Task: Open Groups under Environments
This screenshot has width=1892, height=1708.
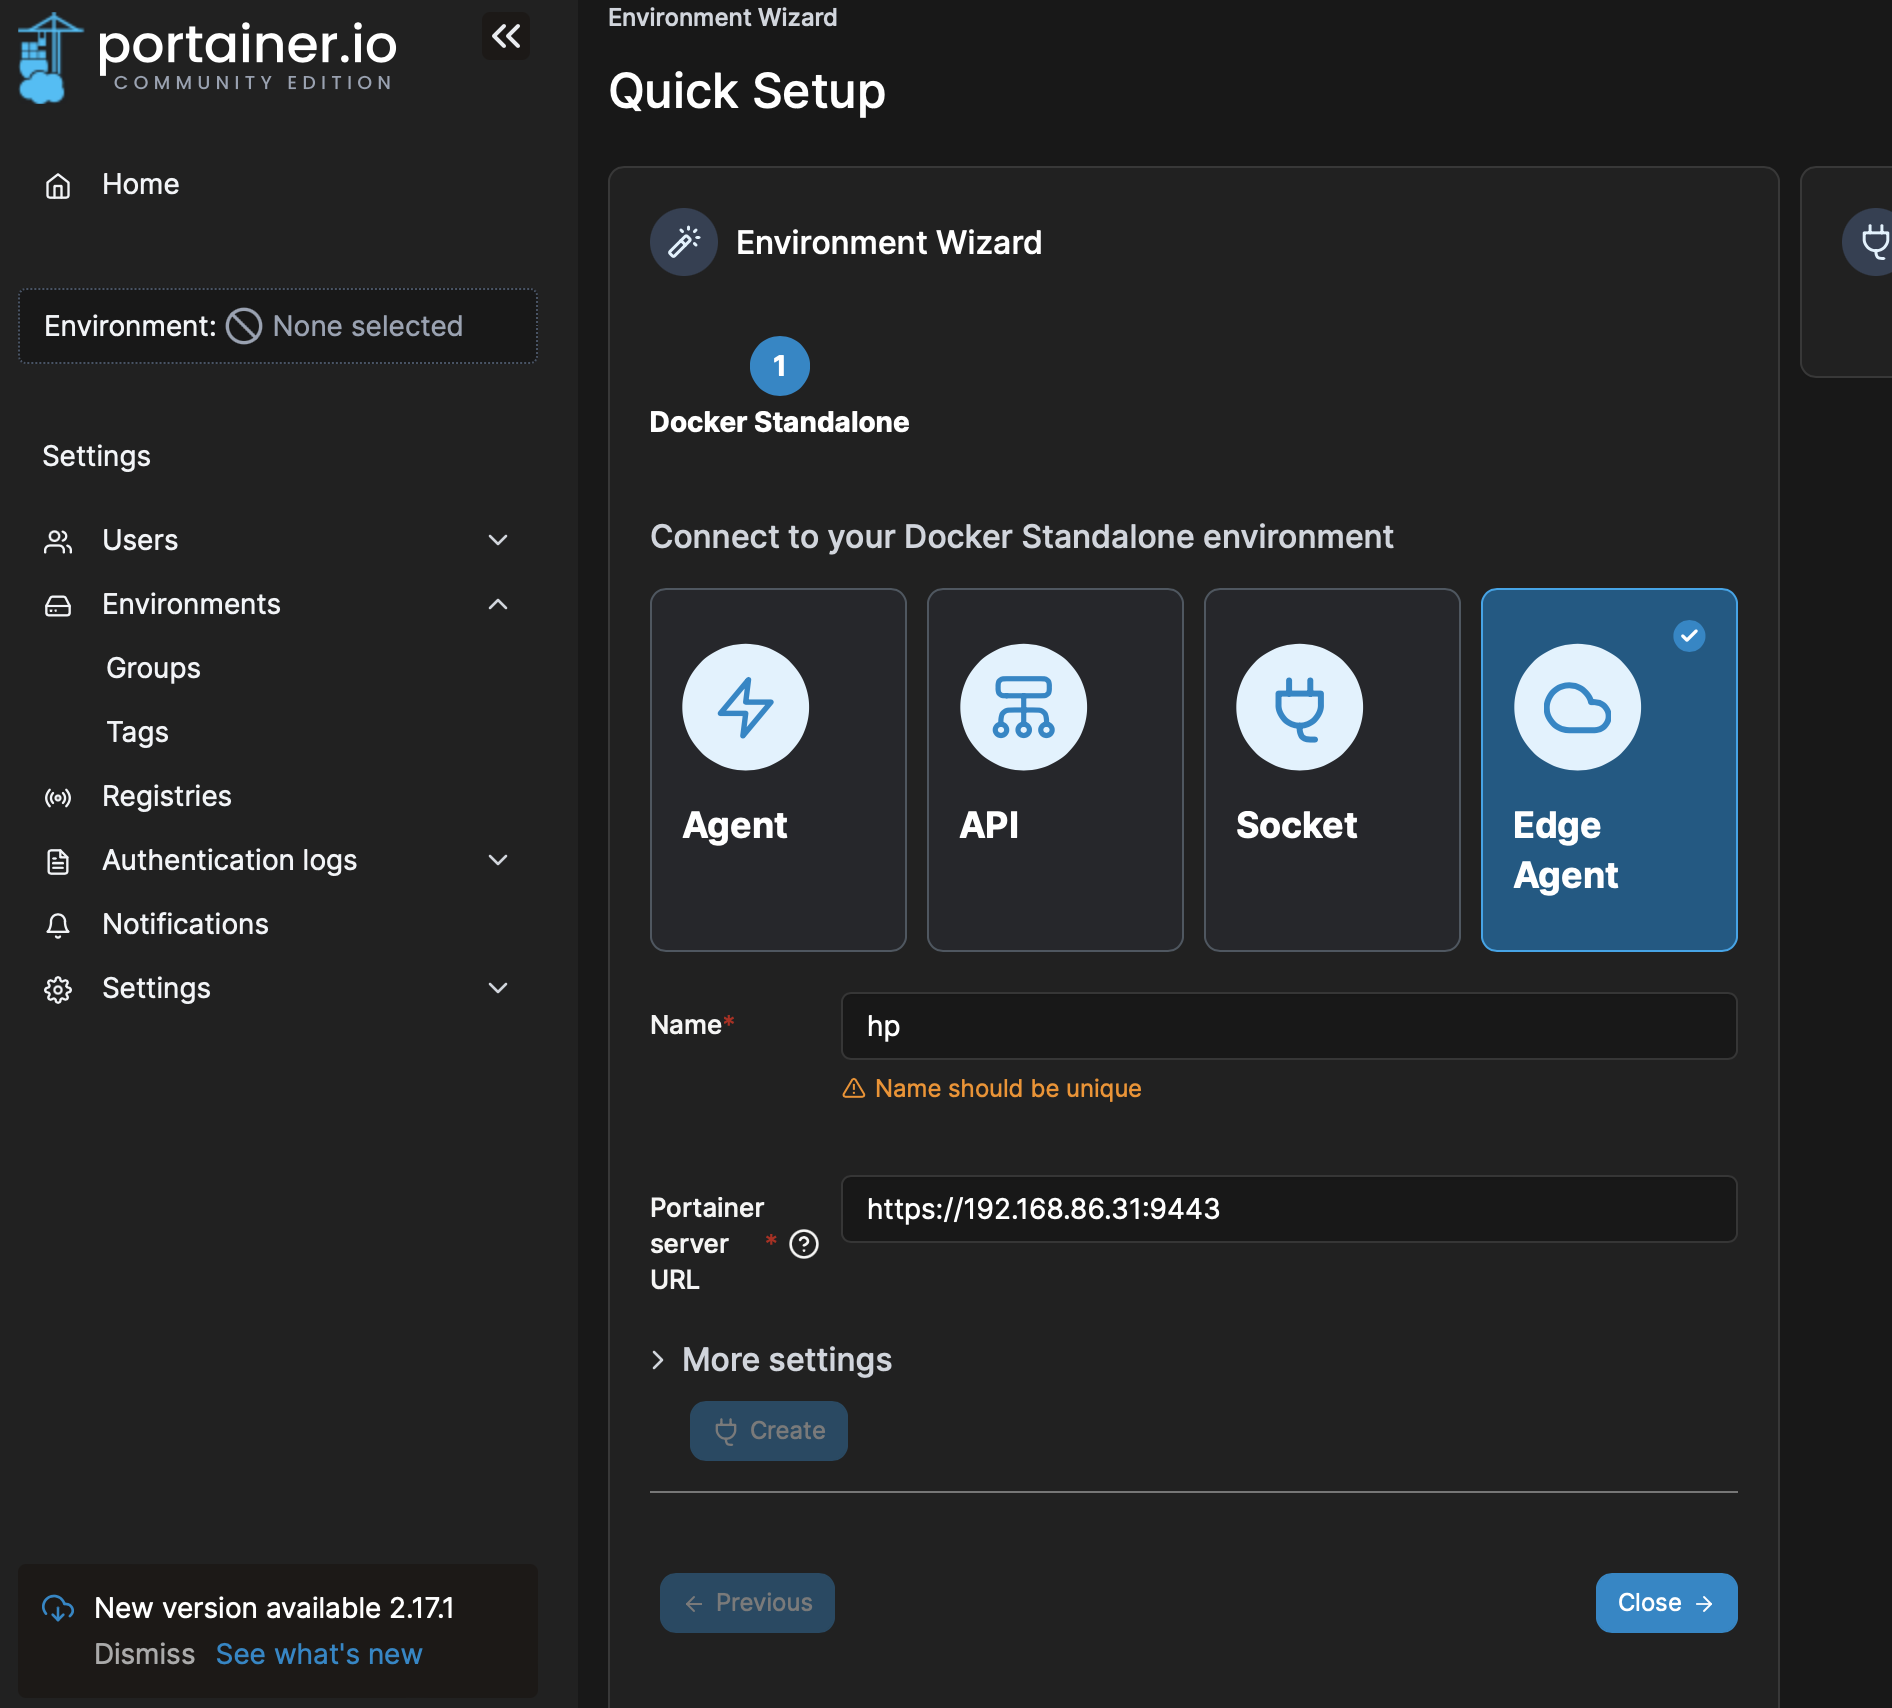Action: [x=153, y=668]
